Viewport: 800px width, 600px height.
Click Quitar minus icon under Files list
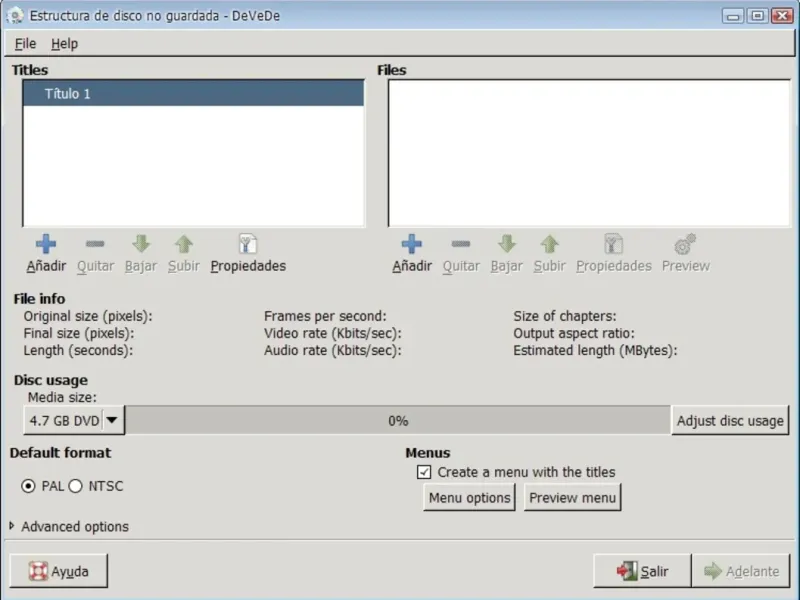tap(461, 244)
